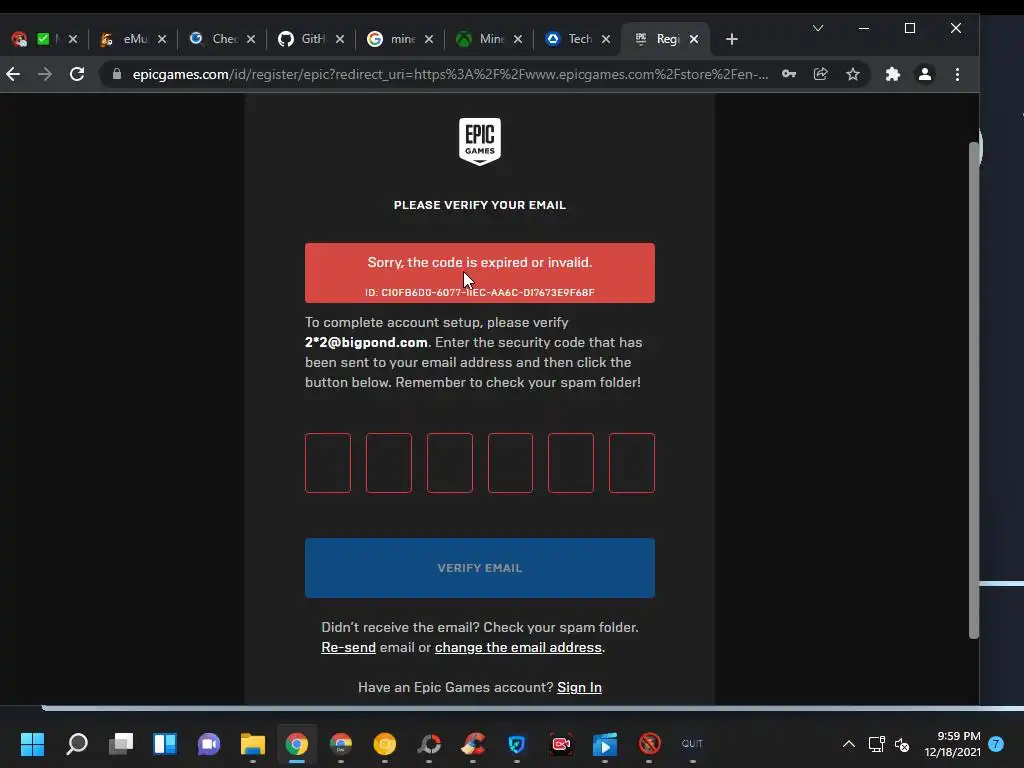
Task: Open a new tab with plus button
Action: pos(731,39)
